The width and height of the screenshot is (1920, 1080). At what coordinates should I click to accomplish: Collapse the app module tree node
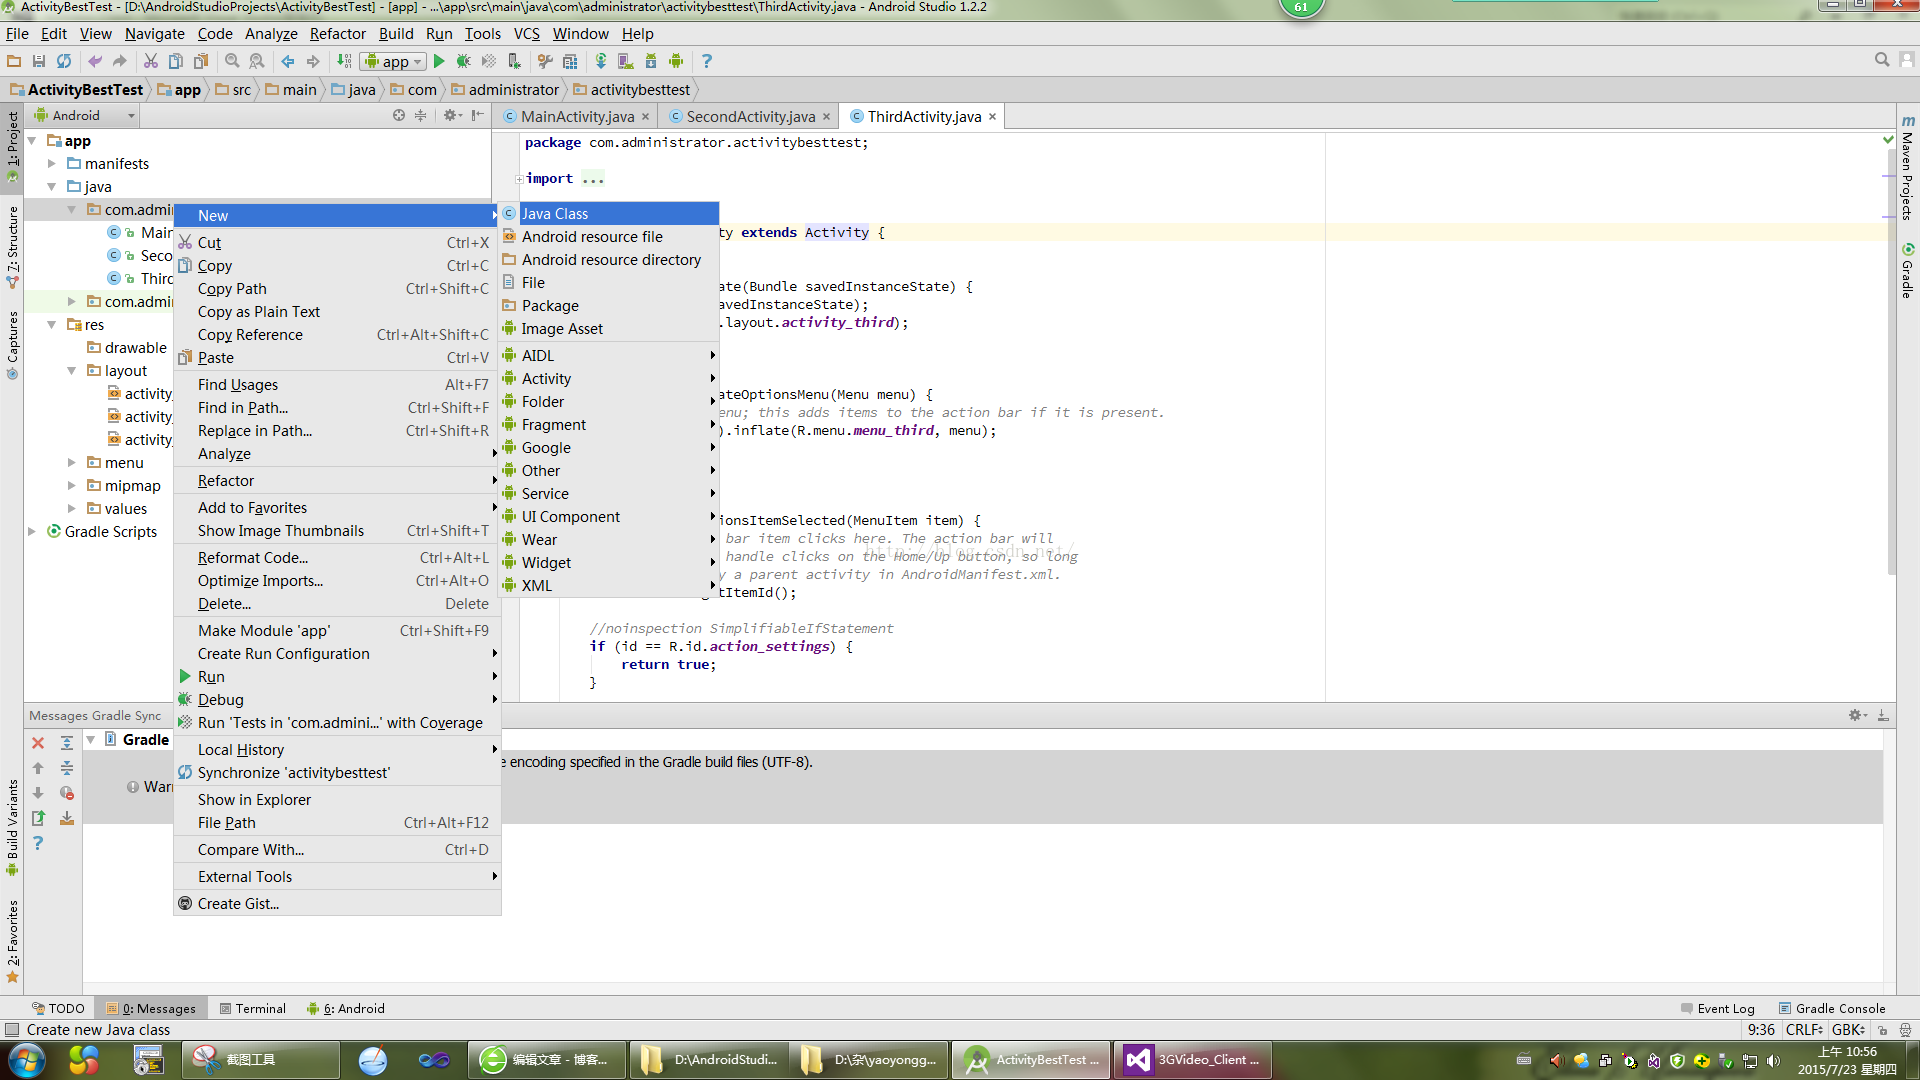click(x=32, y=141)
